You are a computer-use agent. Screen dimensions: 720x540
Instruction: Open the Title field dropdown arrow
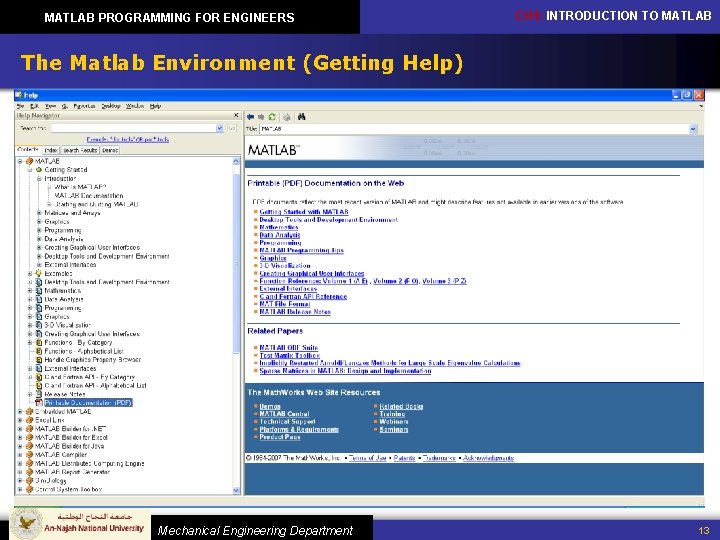coord(693,129)
